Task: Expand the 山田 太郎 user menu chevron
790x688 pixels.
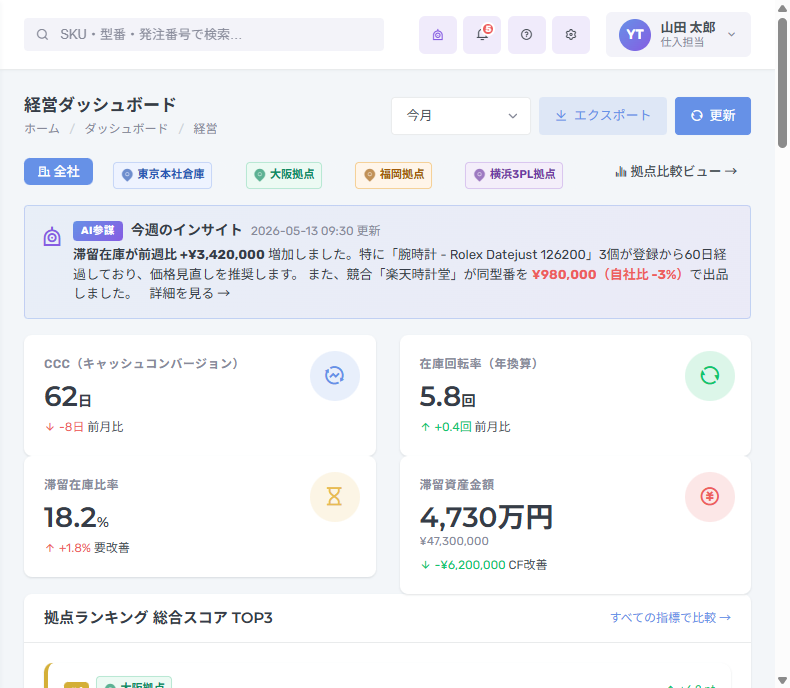Action: pyautogui.click(x=732, y=35)
